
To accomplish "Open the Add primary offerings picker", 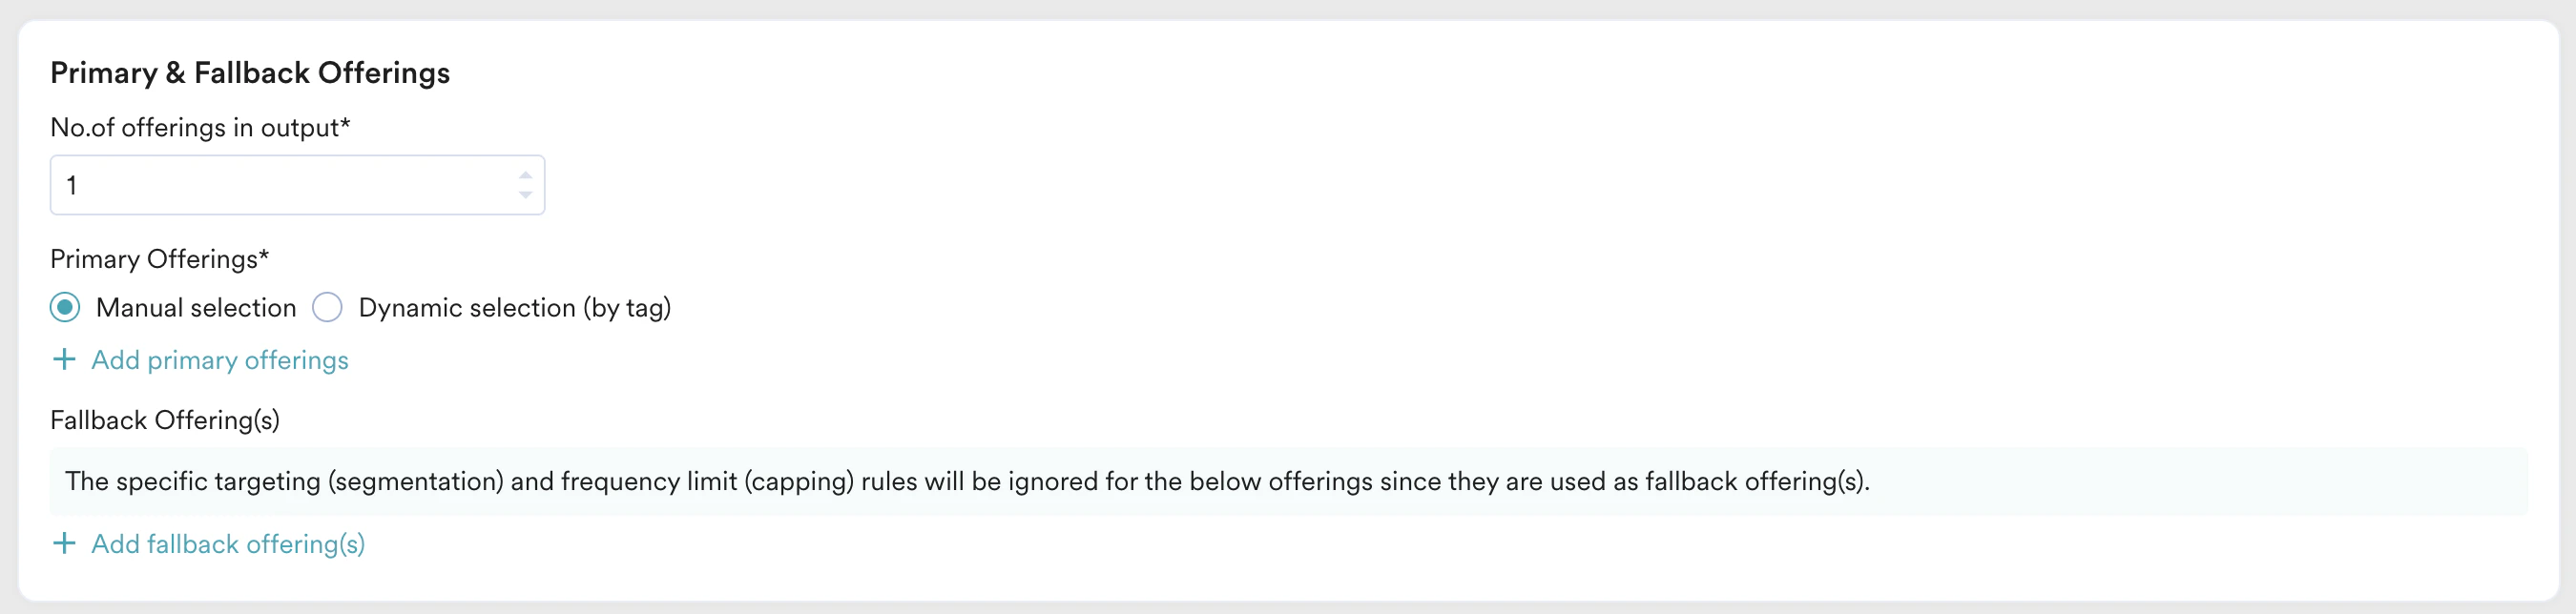I will [219, 360].
